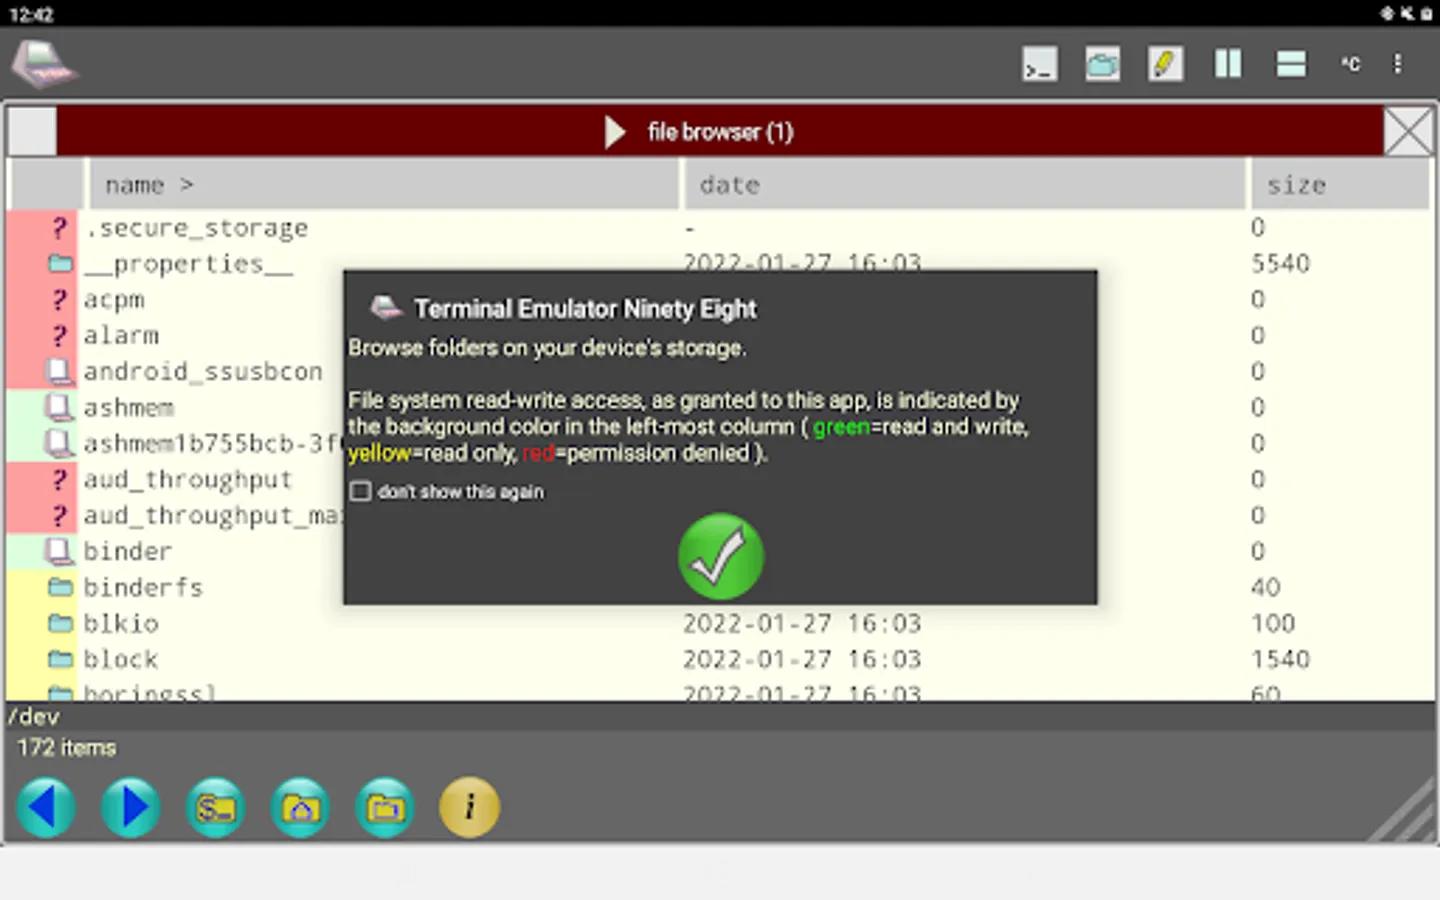
Task: Select the android_ssusbcon file
Action: pyautogui.click(x=203, y=371)
